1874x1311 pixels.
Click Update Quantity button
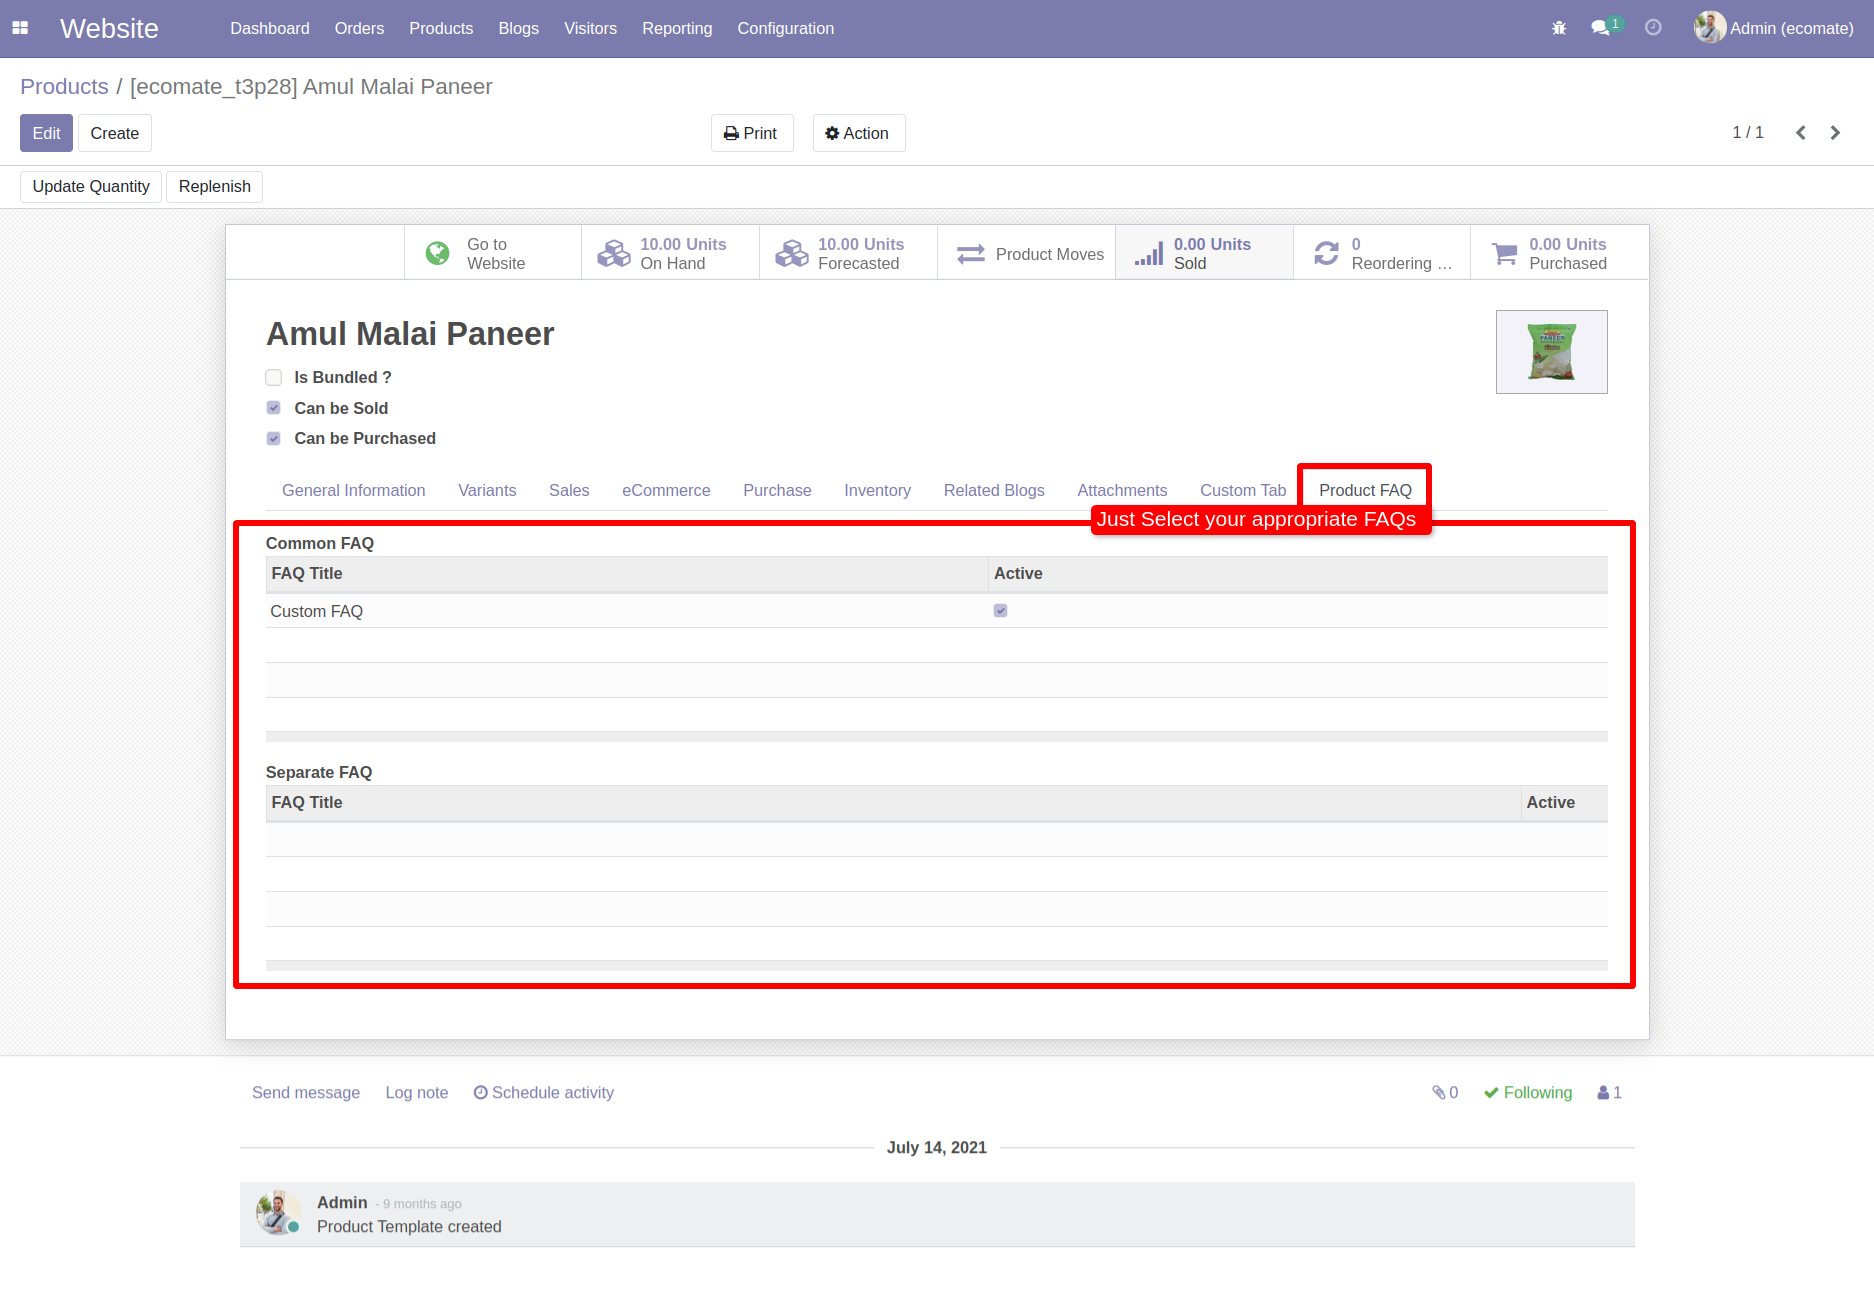pyautogui.click(x=91, y=186)
